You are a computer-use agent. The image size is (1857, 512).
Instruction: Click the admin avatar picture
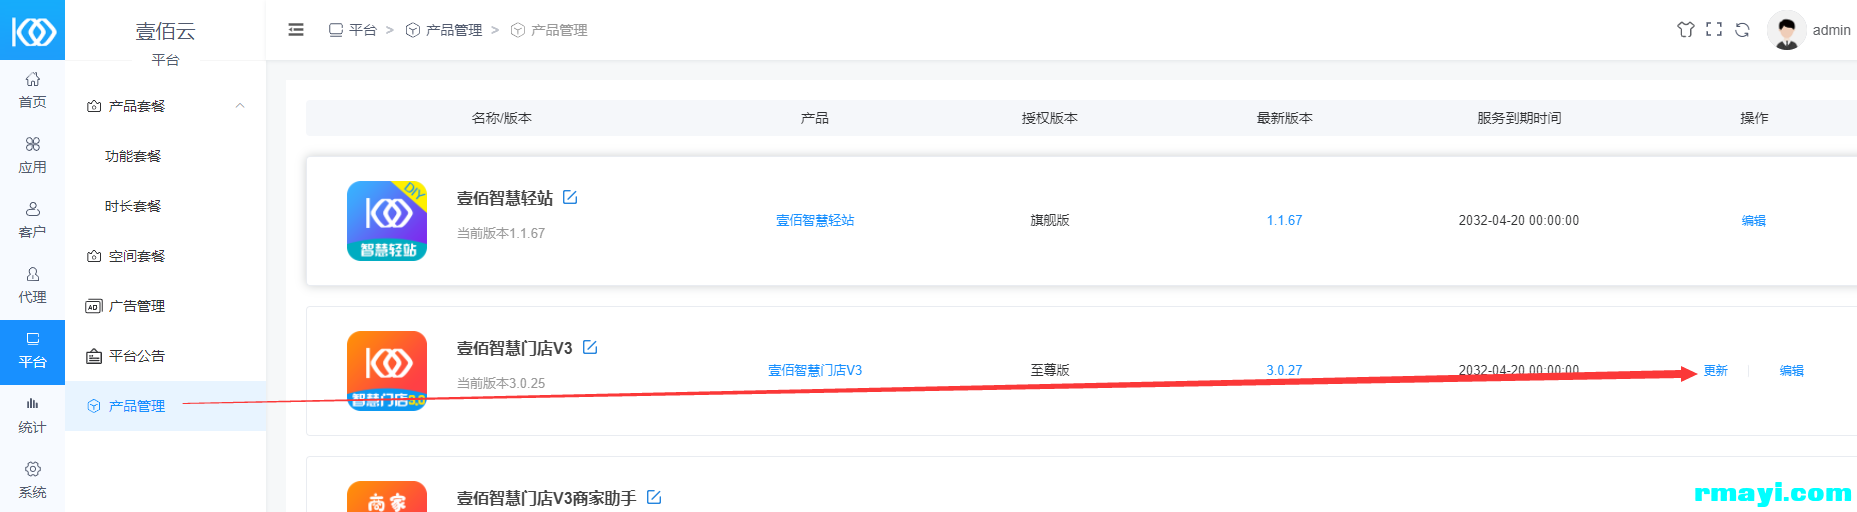1786,30
